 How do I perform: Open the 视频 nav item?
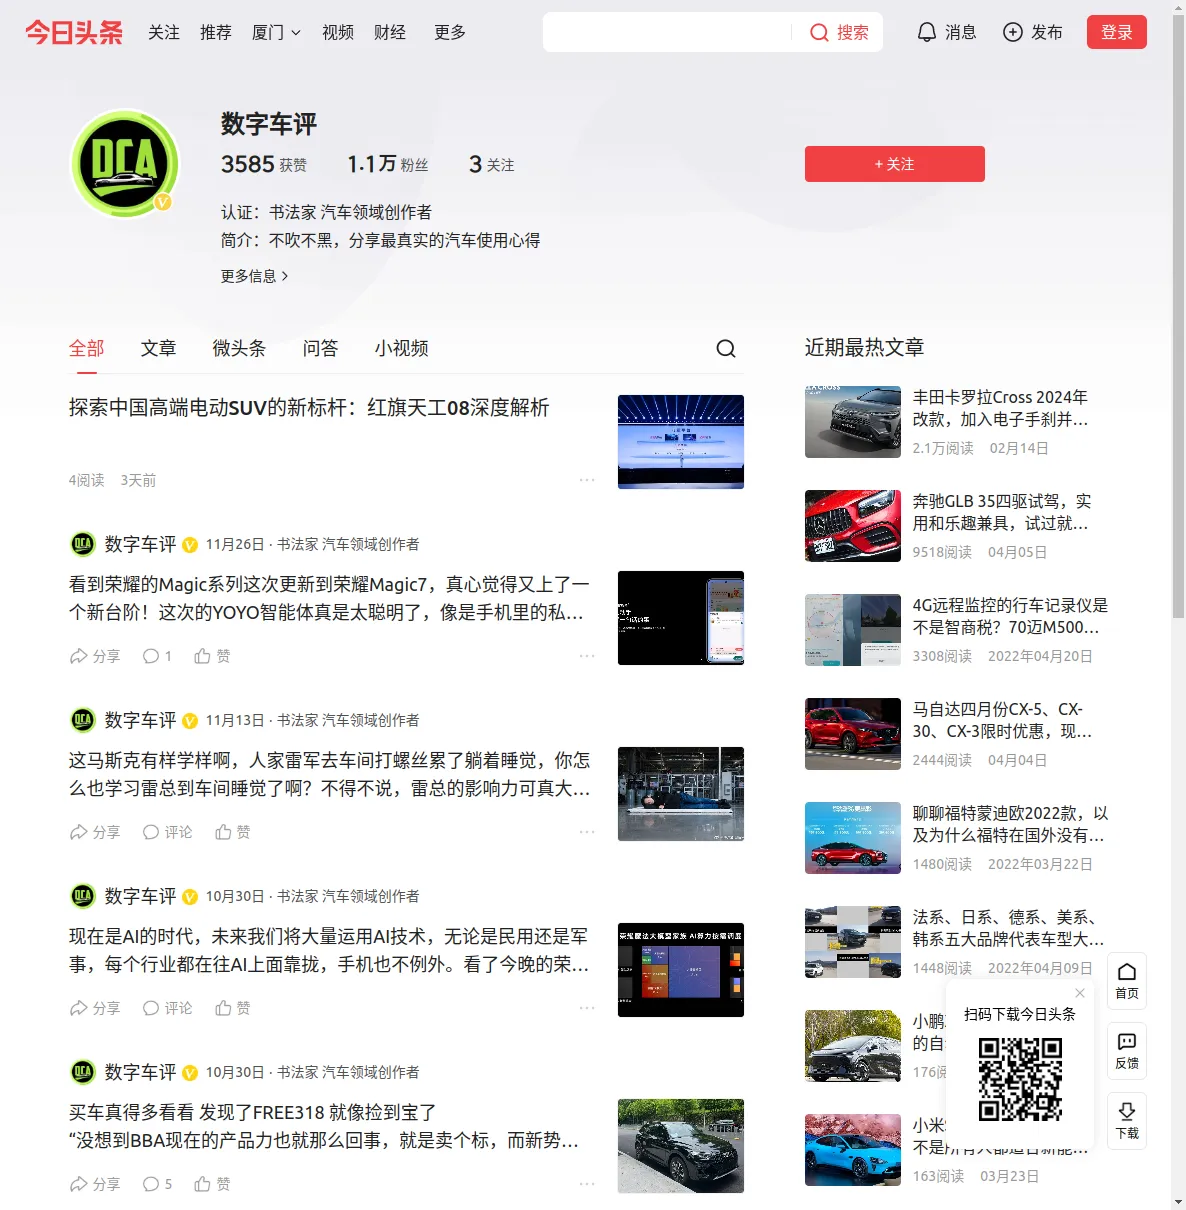(338, 32)
